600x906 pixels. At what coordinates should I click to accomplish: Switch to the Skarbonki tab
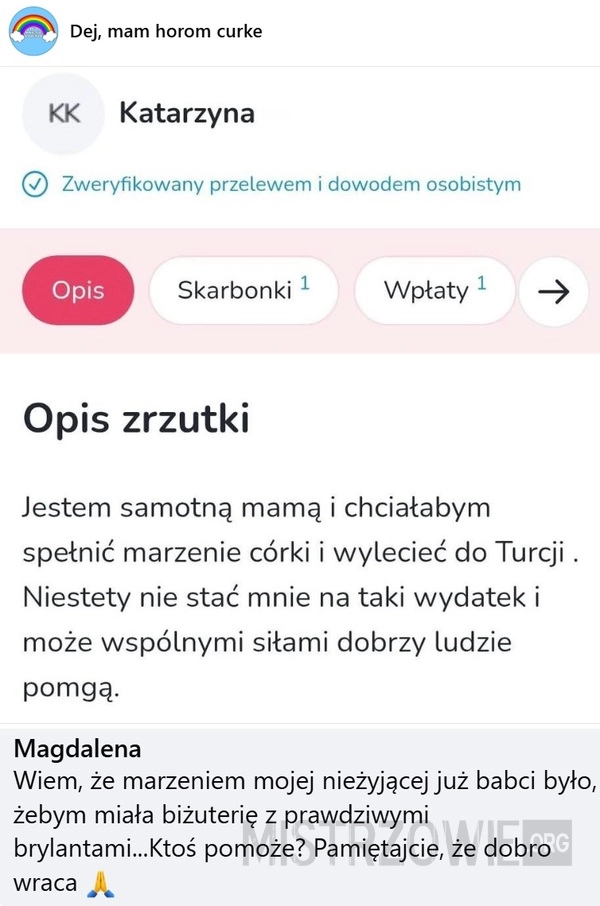click(x=243, y=290)
